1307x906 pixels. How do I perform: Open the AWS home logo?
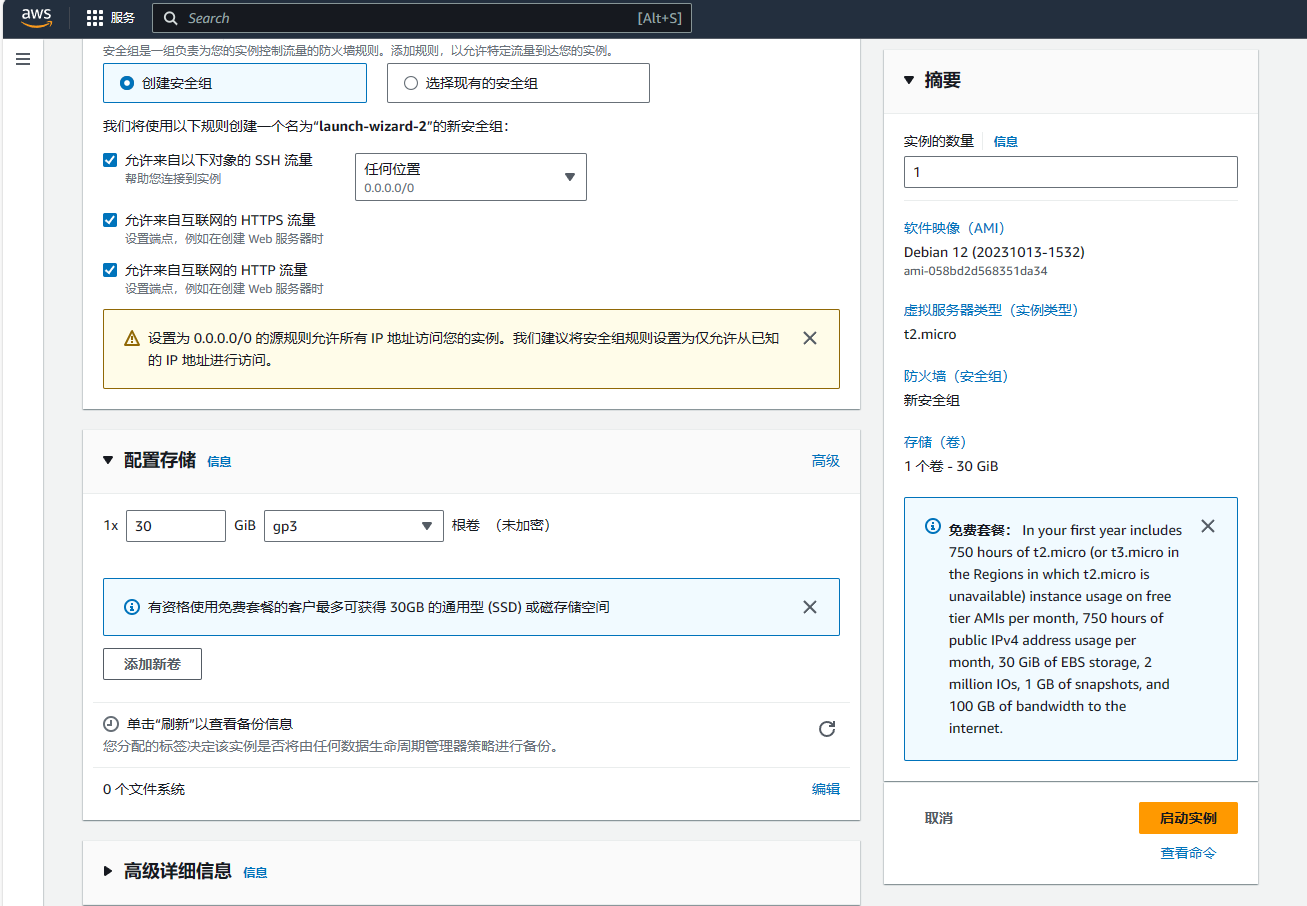pyautogui.click(x=36, y=18)
